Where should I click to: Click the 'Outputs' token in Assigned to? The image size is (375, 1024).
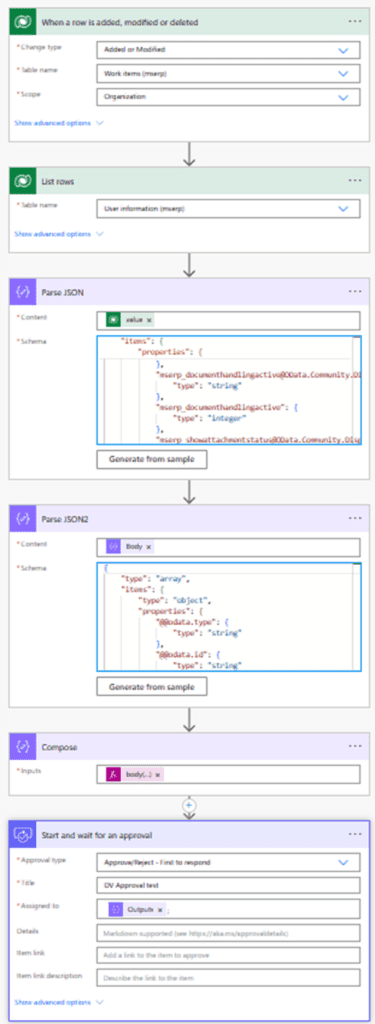(136, 909)
